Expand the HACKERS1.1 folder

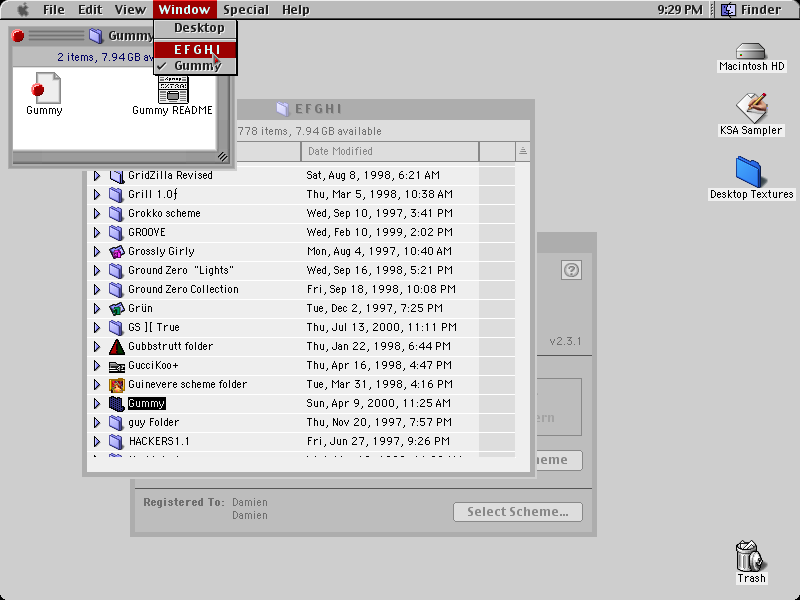[97, 441]
